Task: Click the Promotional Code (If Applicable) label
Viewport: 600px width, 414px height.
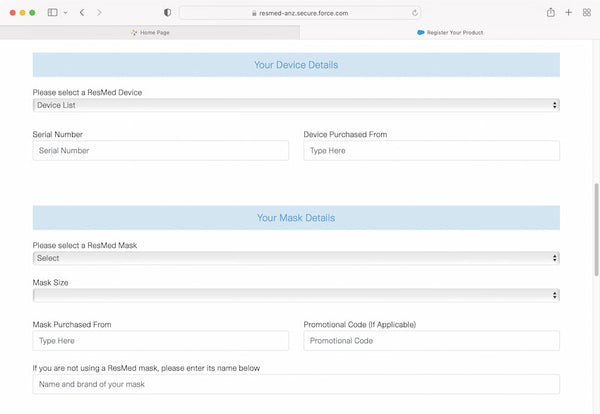Action: pyautogui.click(x=360, y=325)
